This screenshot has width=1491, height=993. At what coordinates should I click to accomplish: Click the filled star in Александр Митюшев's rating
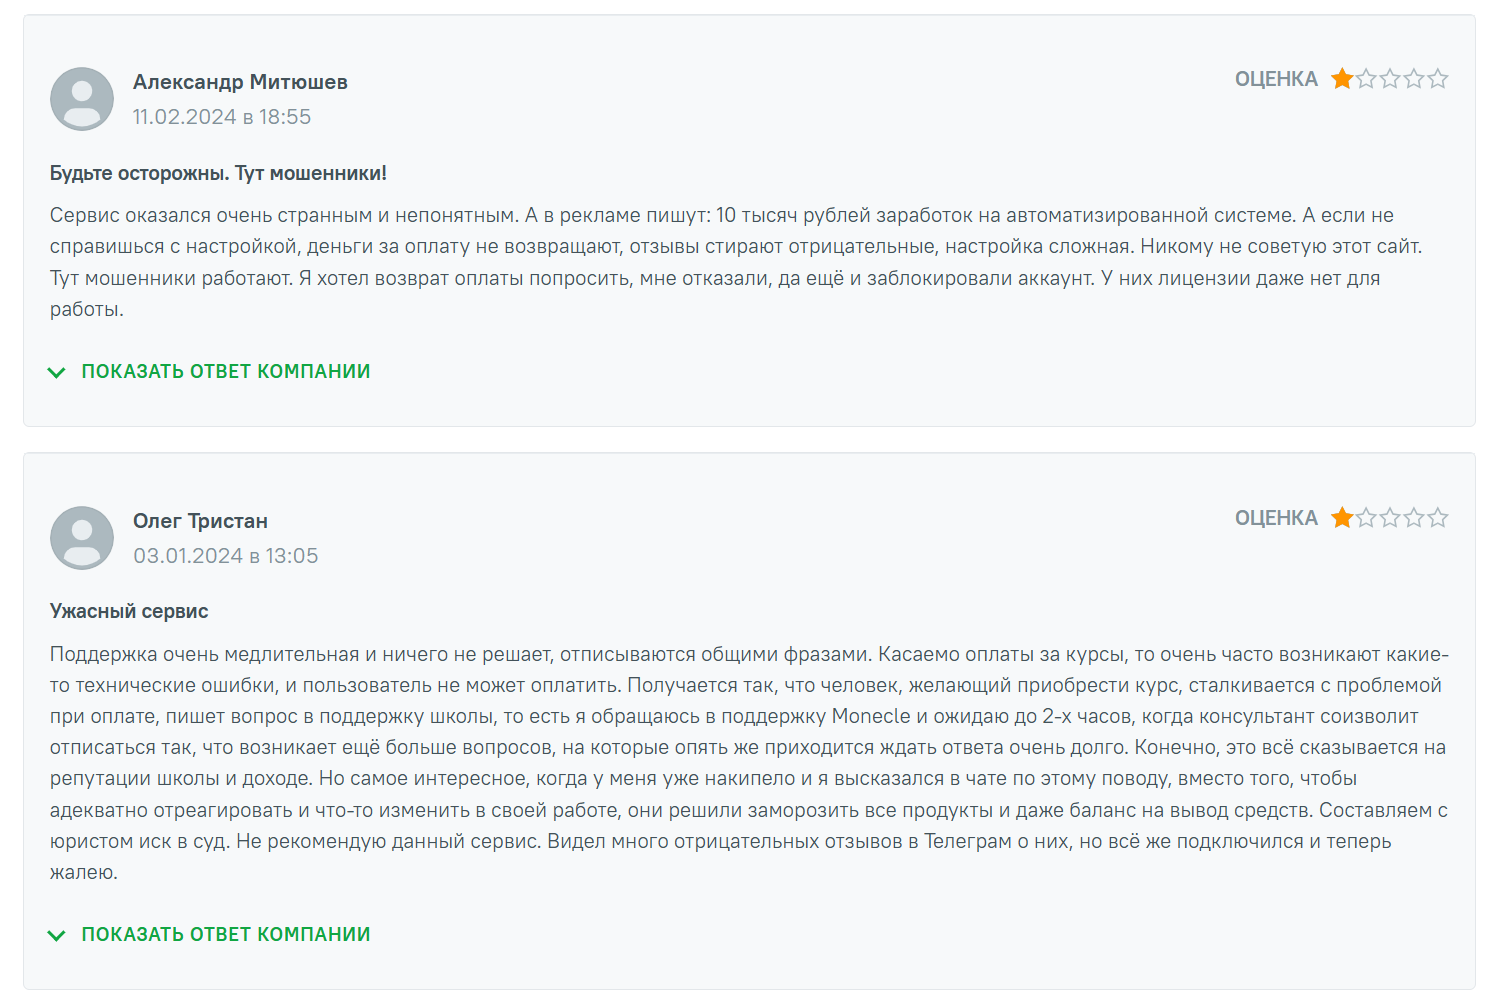(x=1342, y=79)
